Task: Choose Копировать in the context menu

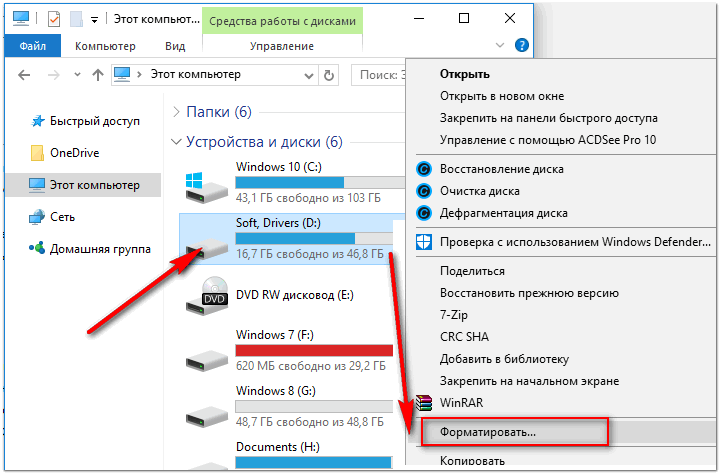Action: coord(472,461)
